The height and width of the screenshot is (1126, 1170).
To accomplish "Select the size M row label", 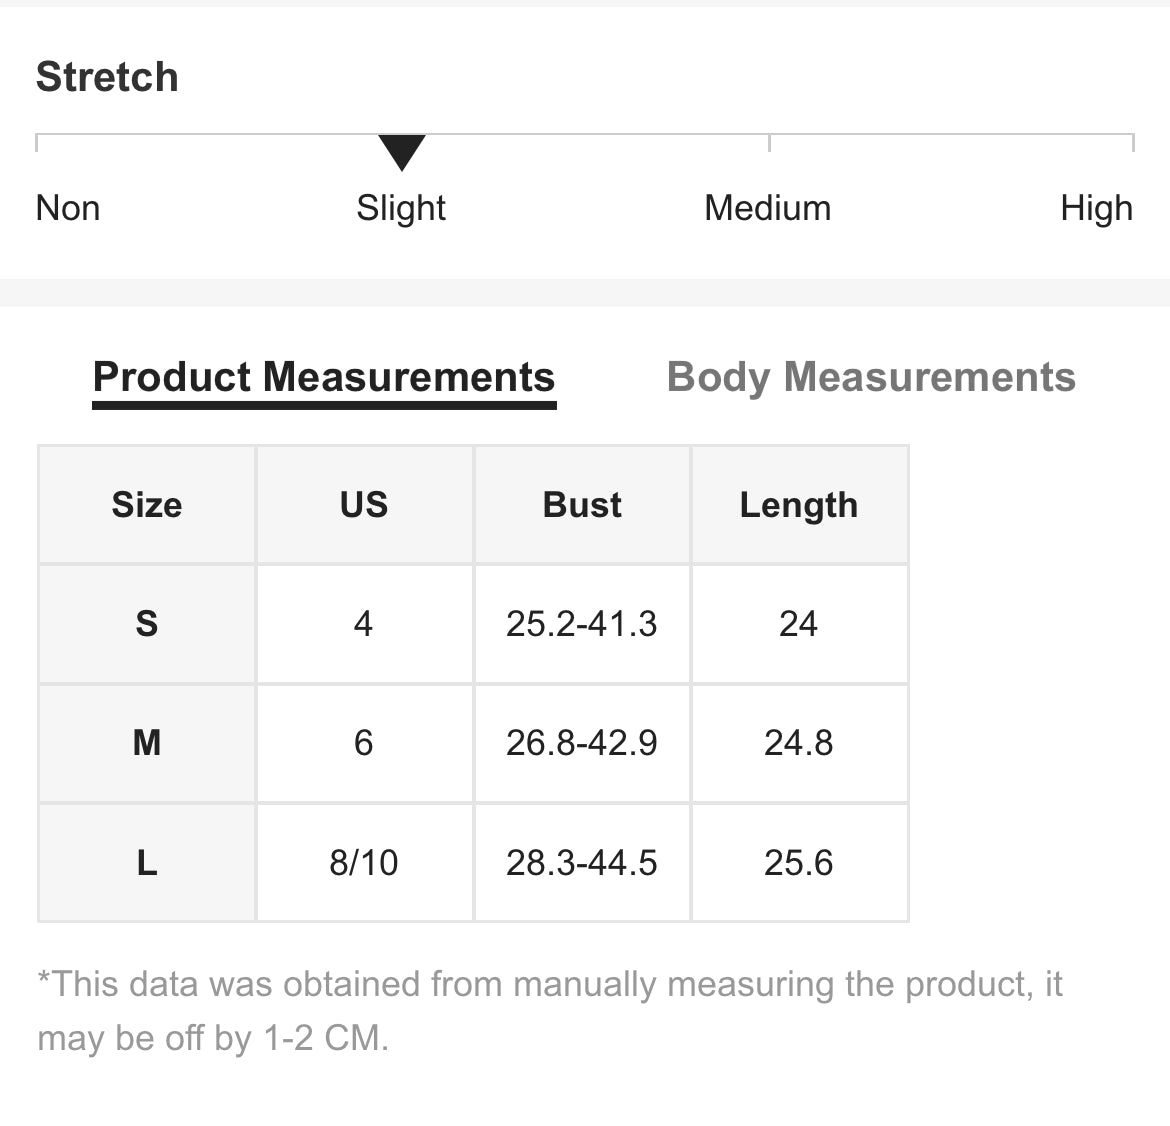I will click(x=147, y=743).
